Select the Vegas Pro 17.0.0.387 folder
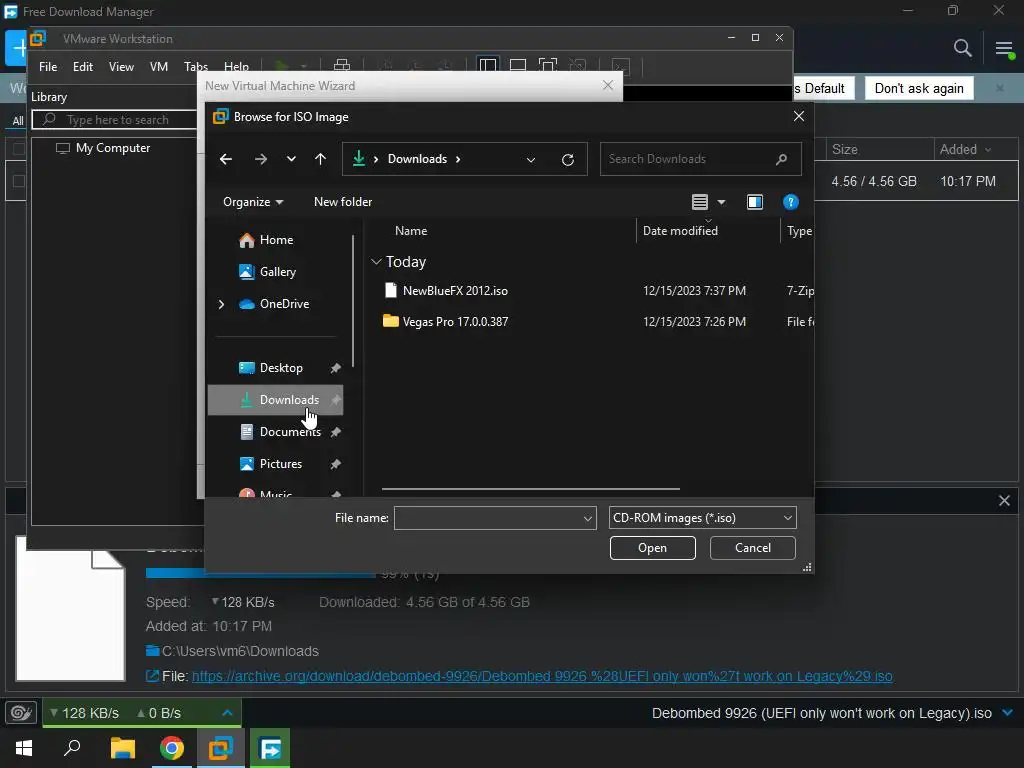 (455, 321)
